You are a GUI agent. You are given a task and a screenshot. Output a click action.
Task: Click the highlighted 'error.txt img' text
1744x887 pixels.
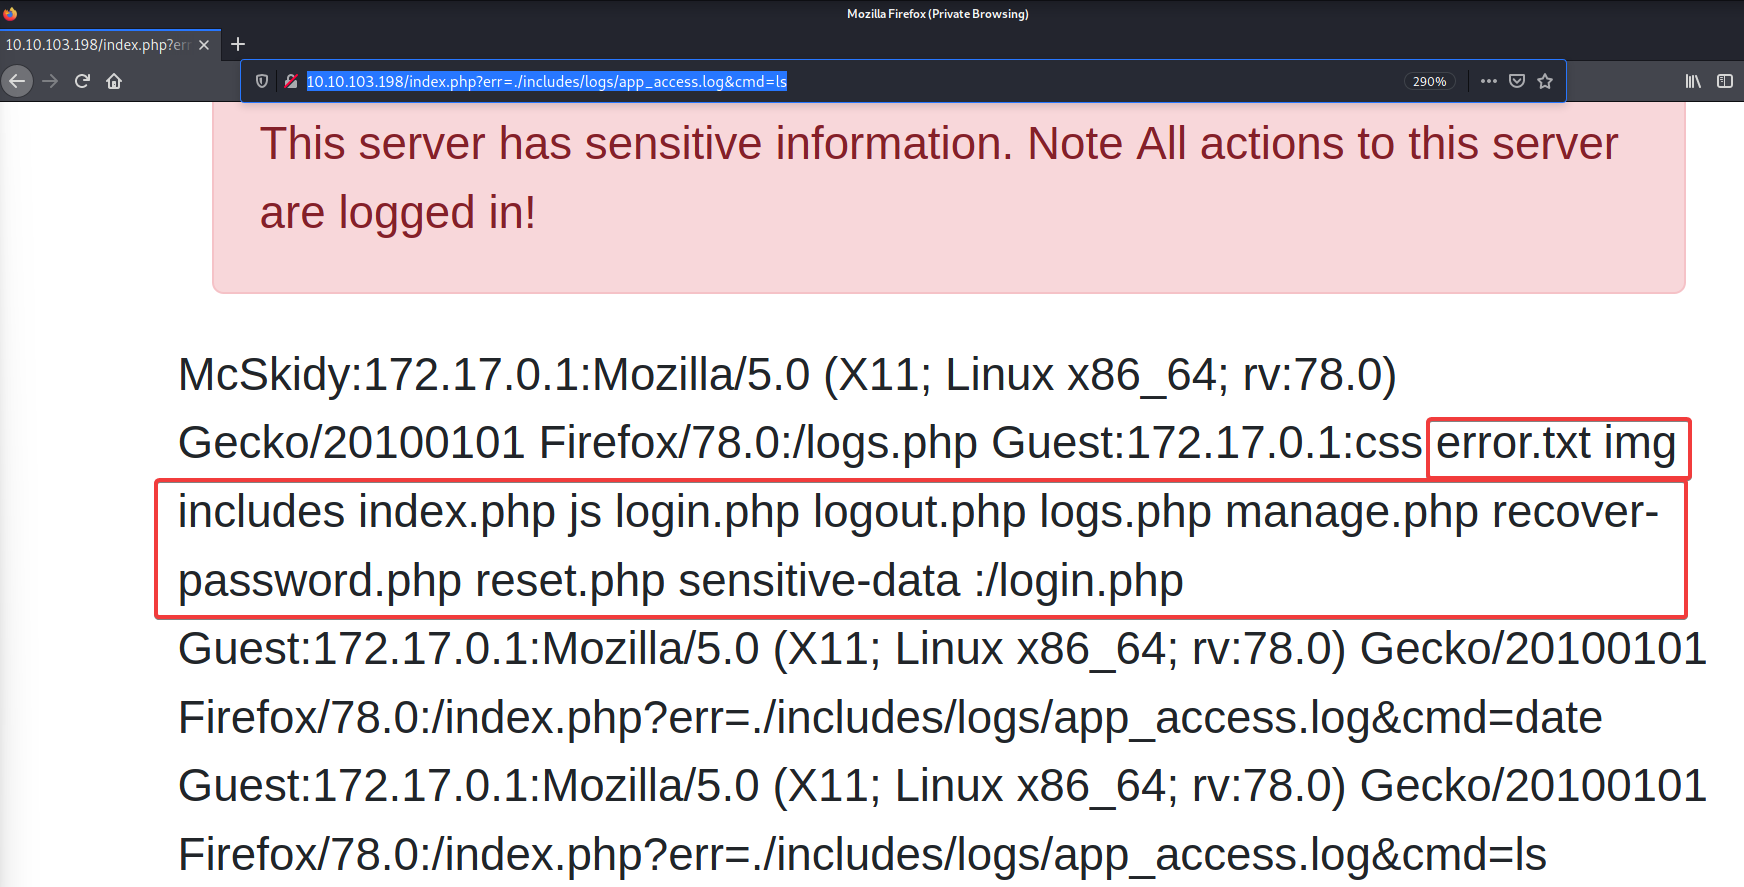[1556, 444]
